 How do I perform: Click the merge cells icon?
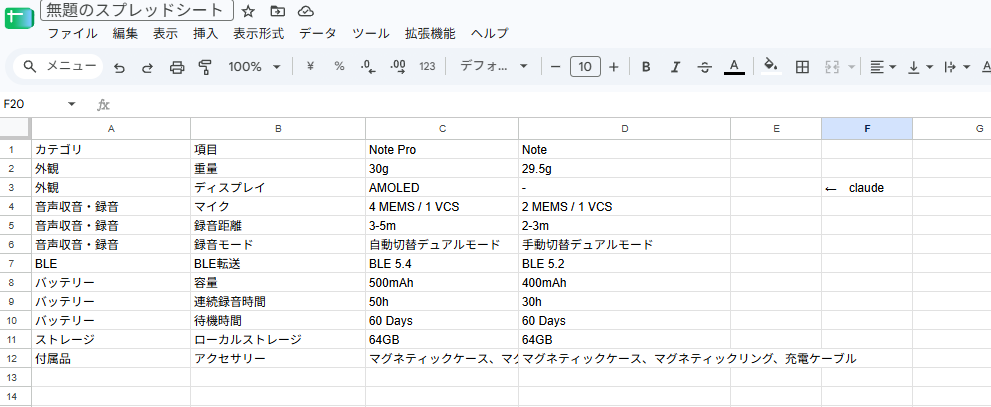pyautogui.click(x=832, y=67)
